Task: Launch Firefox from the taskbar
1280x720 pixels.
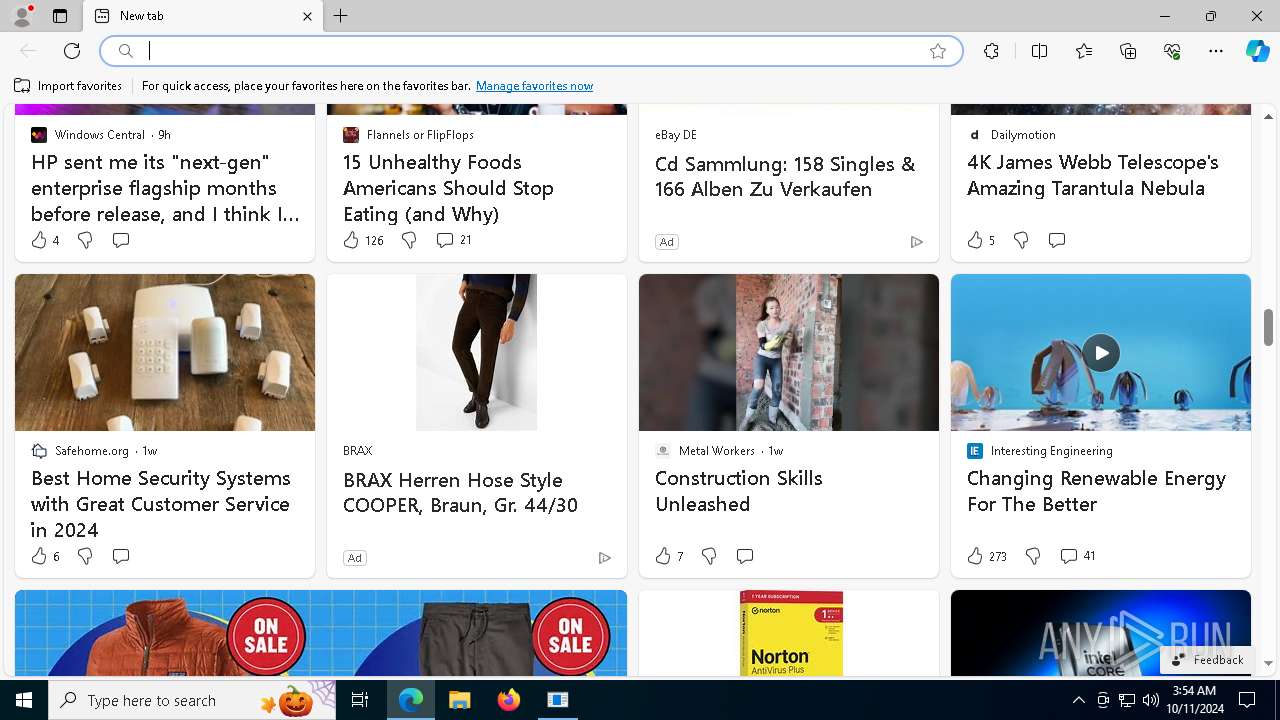Action: tap(509, 700)
